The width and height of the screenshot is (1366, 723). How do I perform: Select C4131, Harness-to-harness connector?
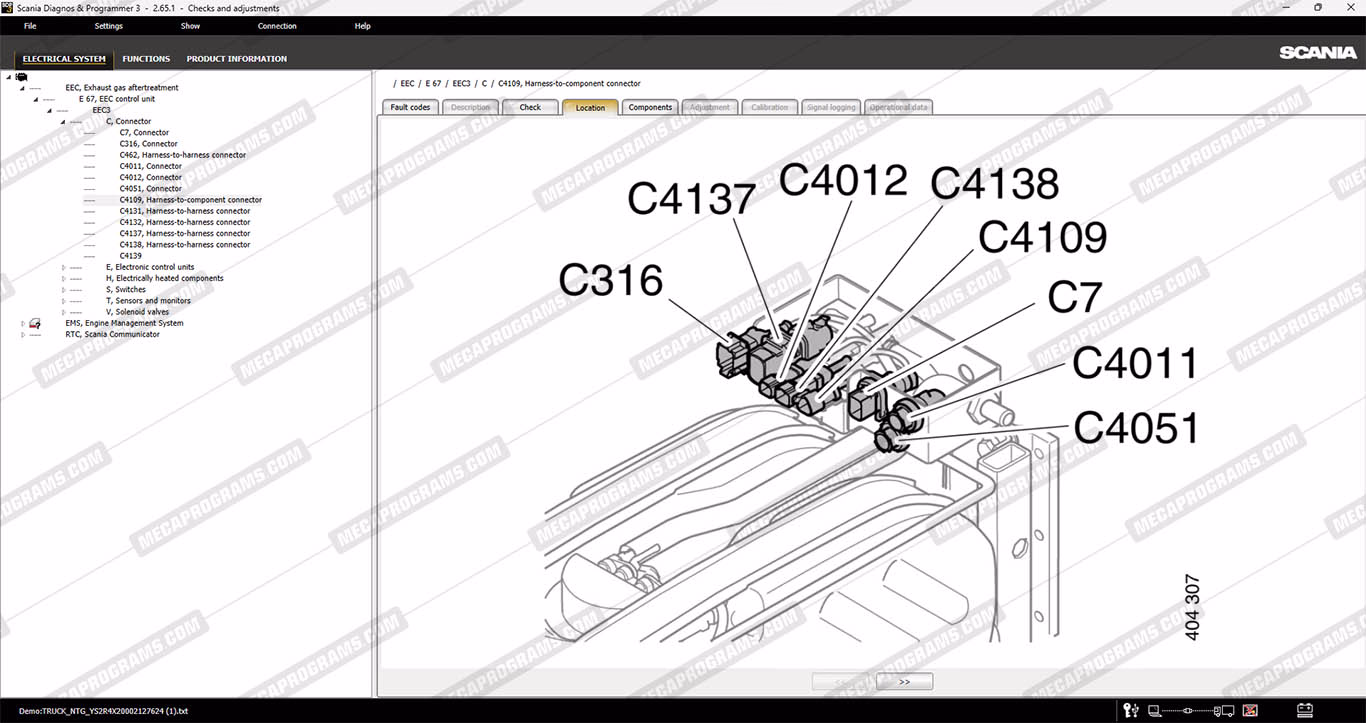point(185,211)
